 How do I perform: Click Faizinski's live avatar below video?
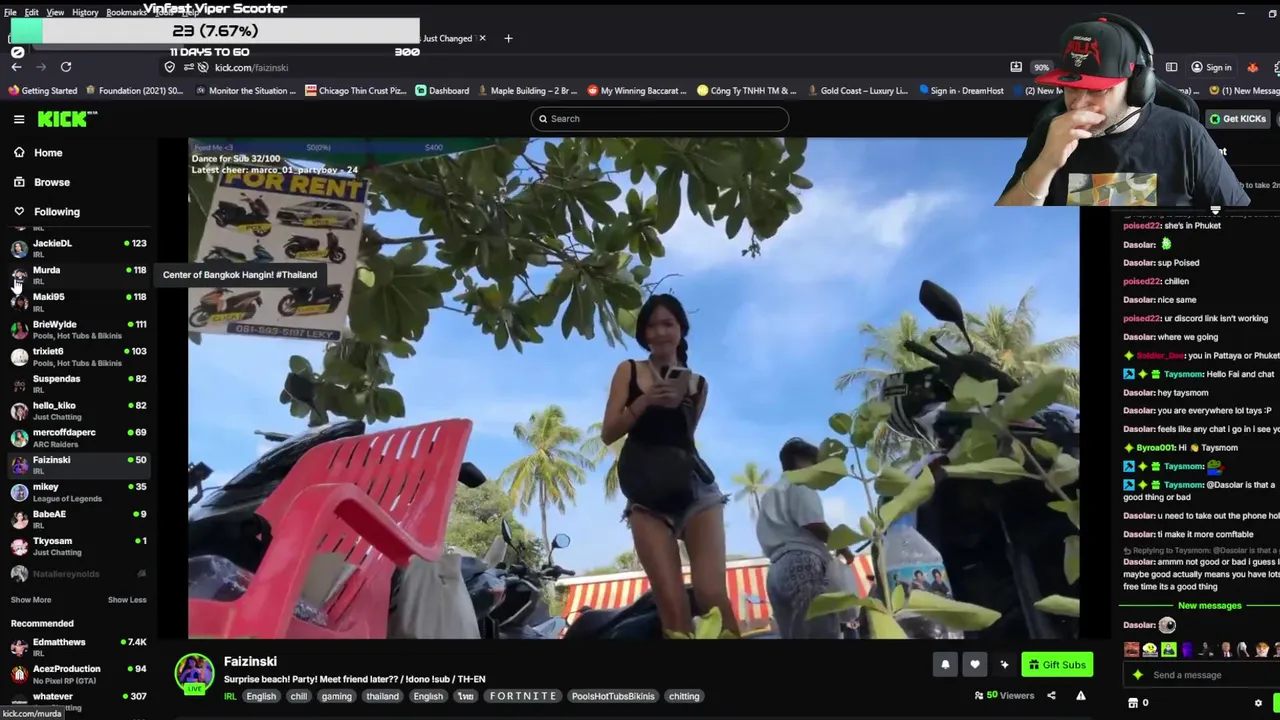click(194, 674)
